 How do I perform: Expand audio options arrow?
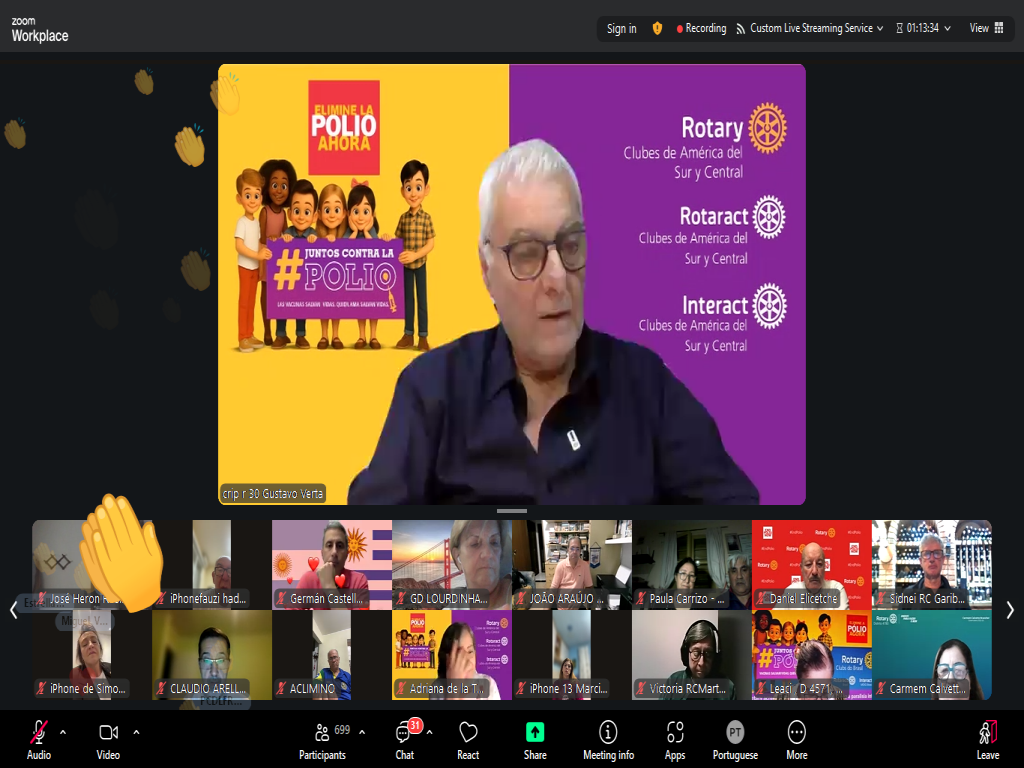click(x=63, y=731)
